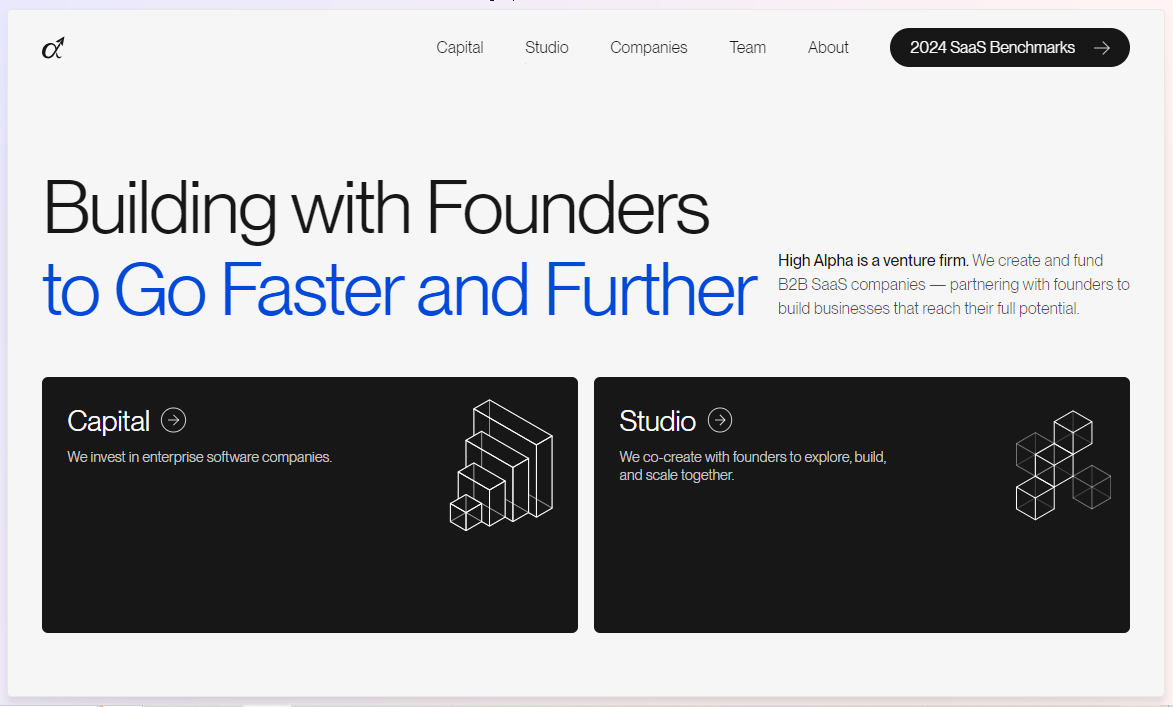
Task: Click the arrow circle next to Studio
Action: 720,420
